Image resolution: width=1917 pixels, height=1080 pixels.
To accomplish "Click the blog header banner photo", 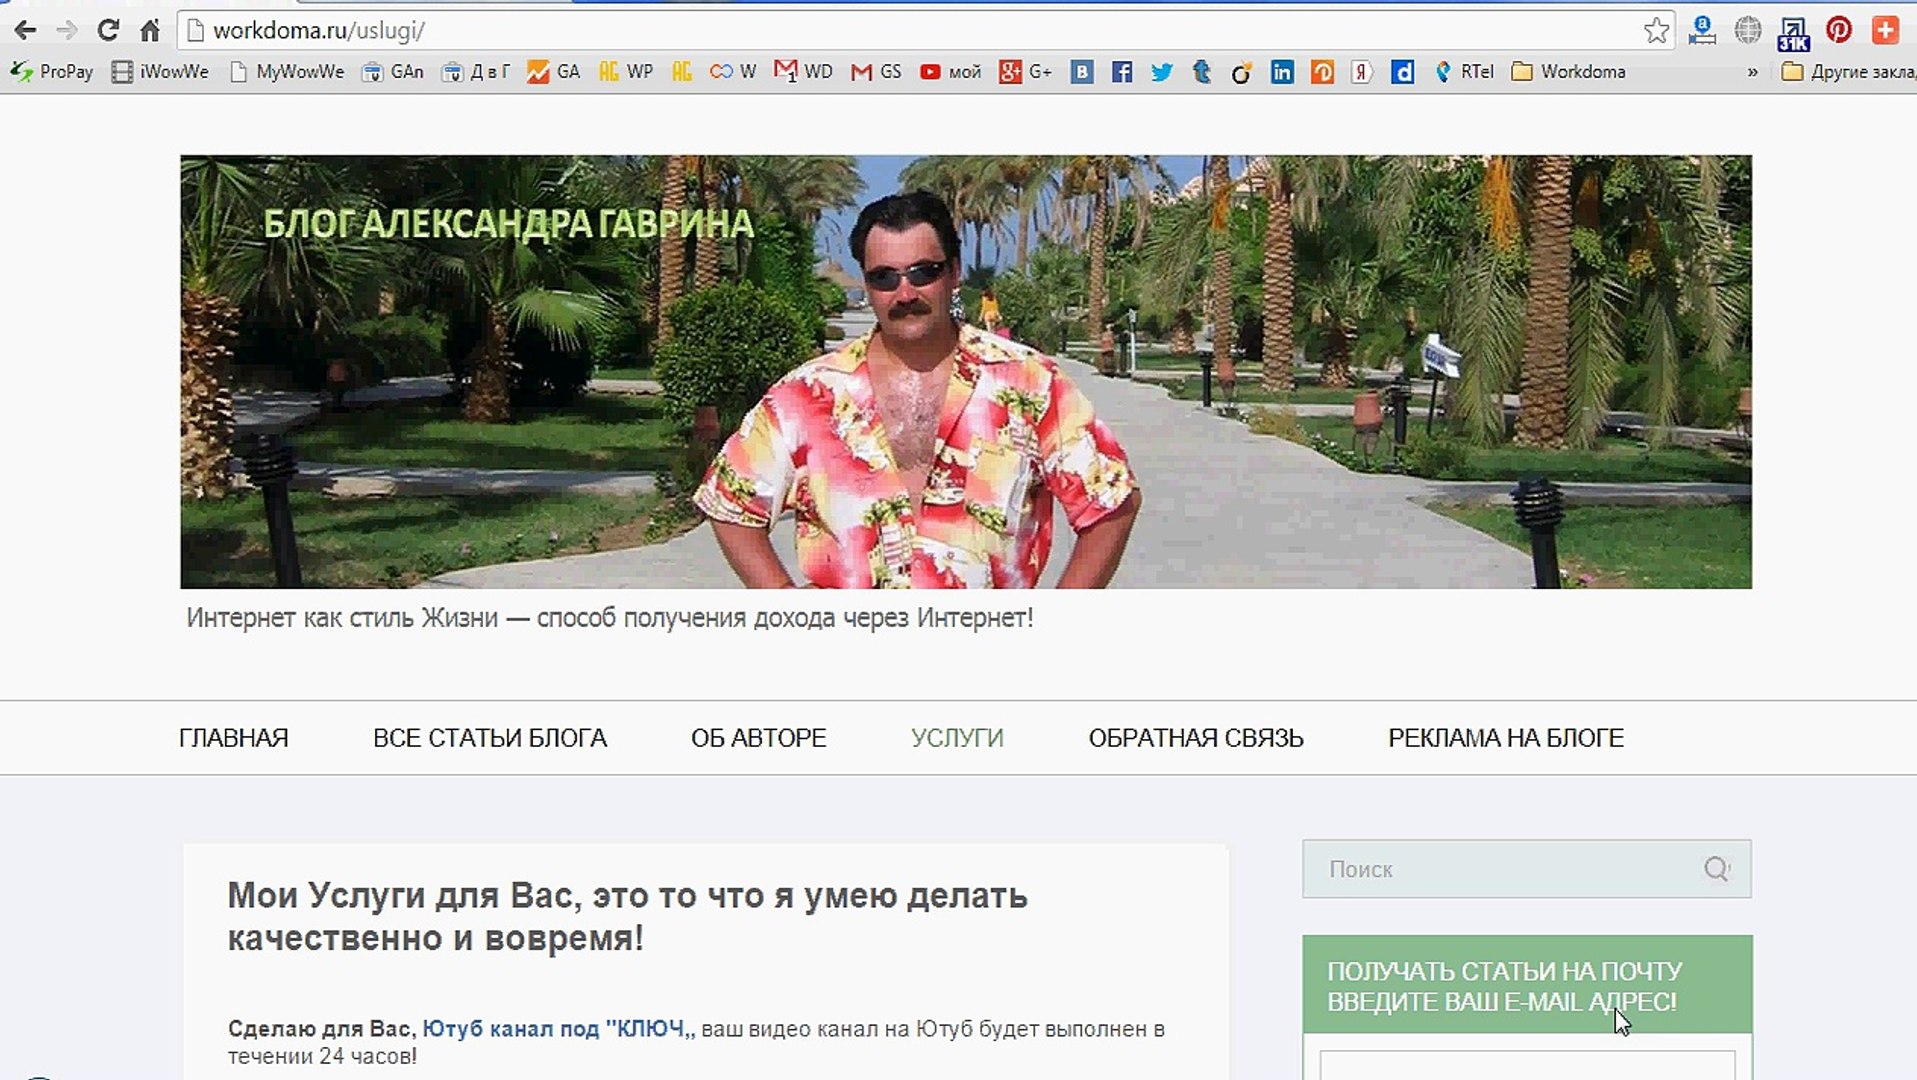I will tap(966, 372).
